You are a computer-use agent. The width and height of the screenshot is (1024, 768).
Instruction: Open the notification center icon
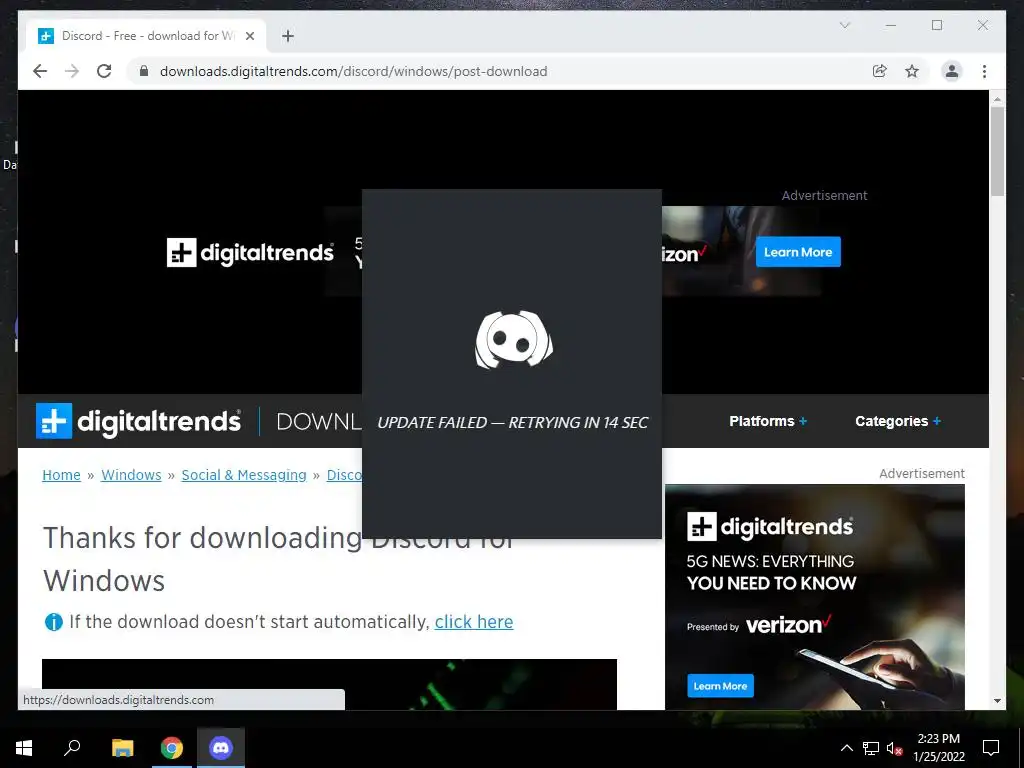point(991,748)
